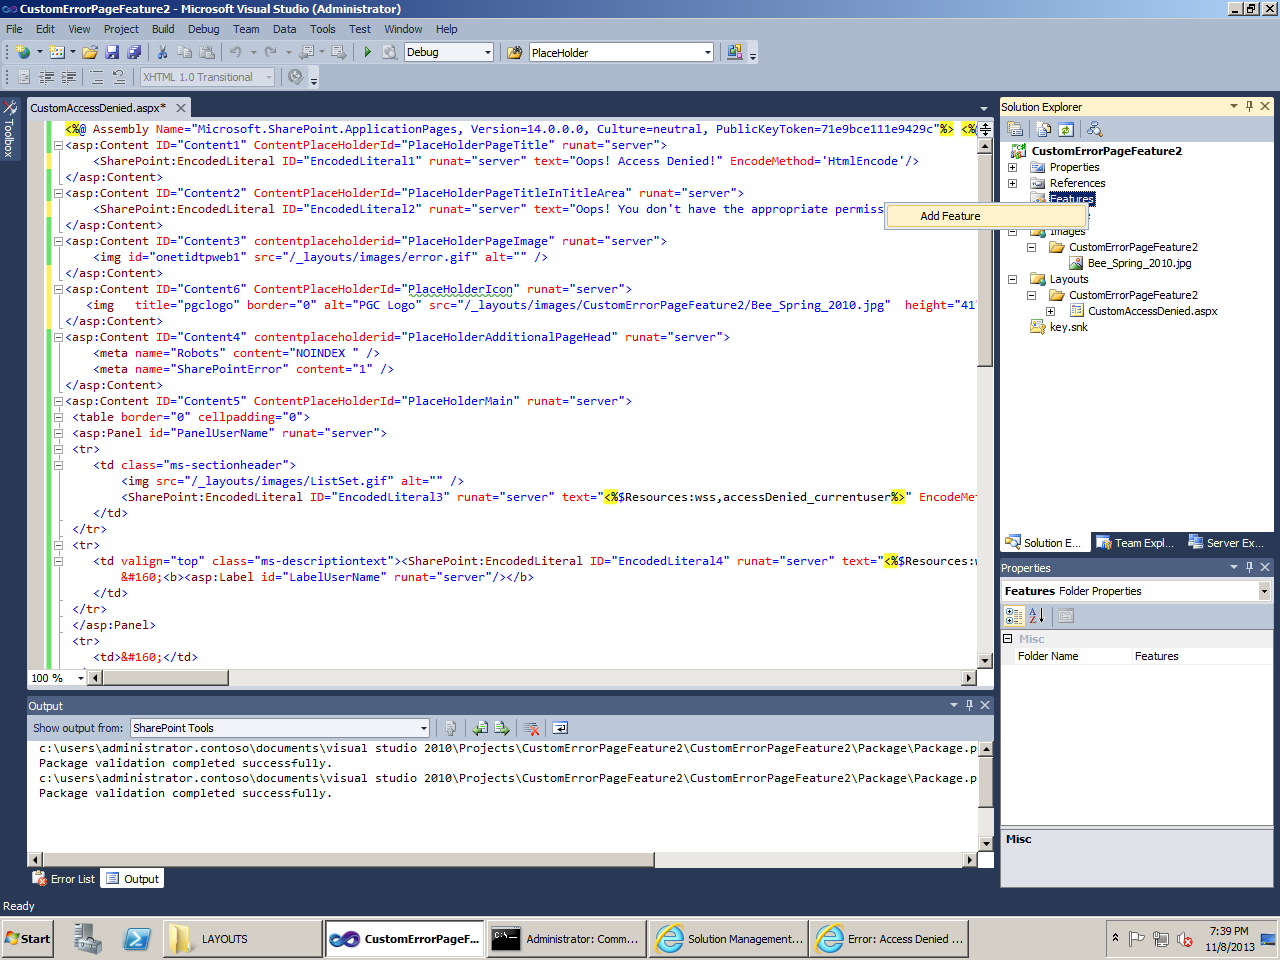
Task: Click the Output window horizontal scrollbar
Action: pyautogui.click(x=502, y=860)
